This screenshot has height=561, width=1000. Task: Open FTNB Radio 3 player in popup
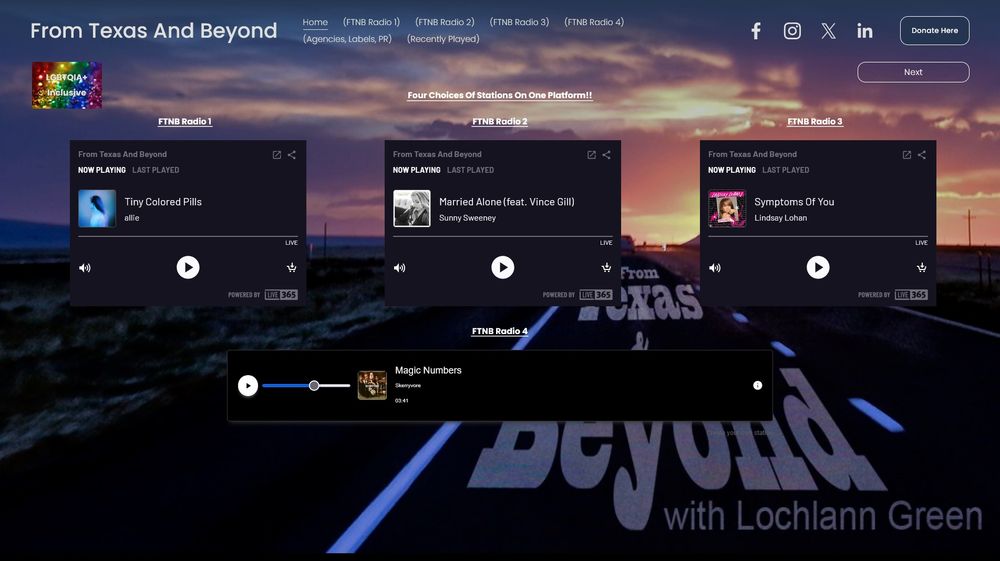tap(907, 155)
